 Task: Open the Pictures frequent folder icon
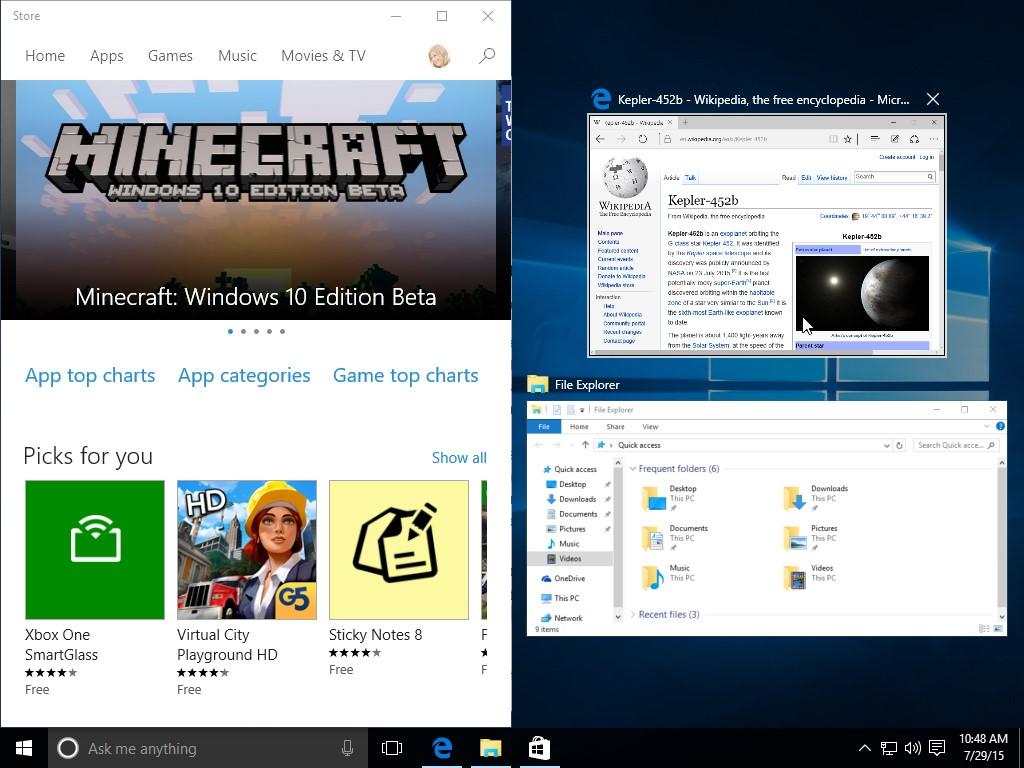pos(795,538)
